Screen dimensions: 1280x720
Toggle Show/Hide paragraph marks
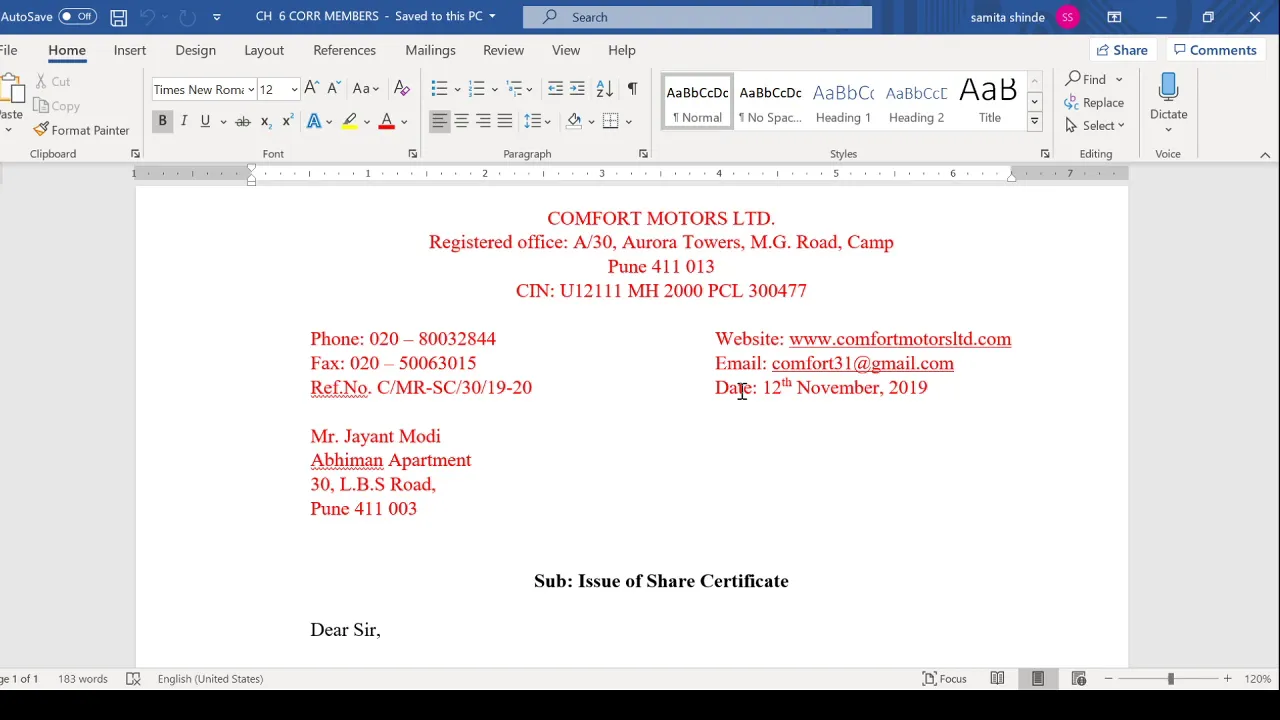(632, 89)
